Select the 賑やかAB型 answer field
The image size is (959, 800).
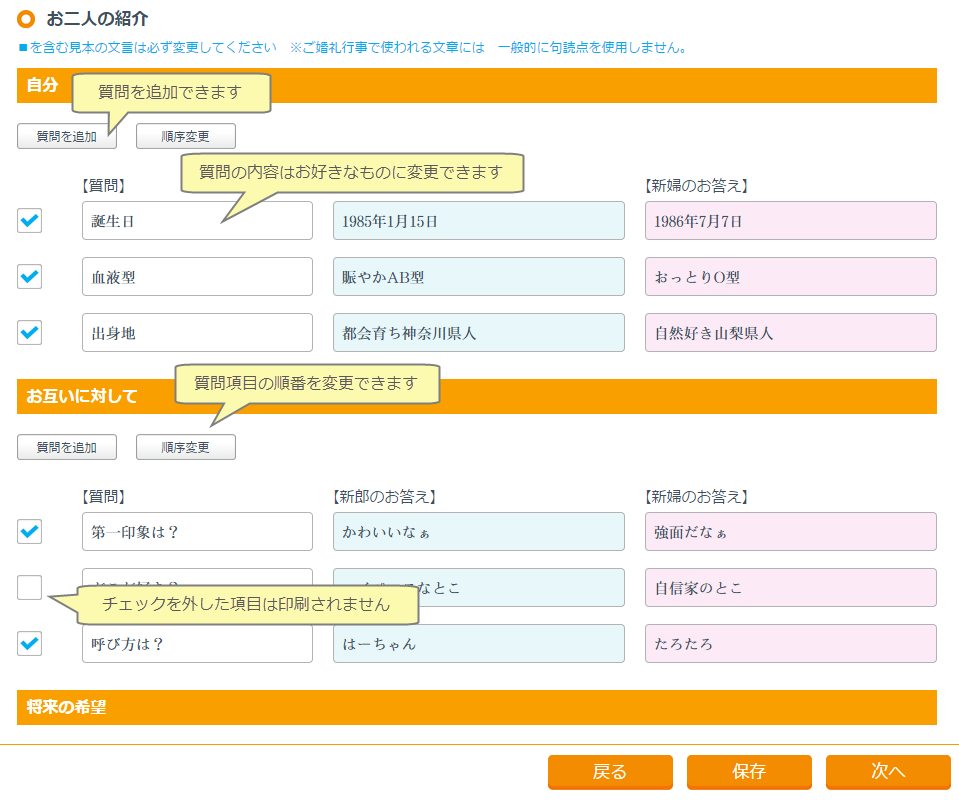coord(478,277)
